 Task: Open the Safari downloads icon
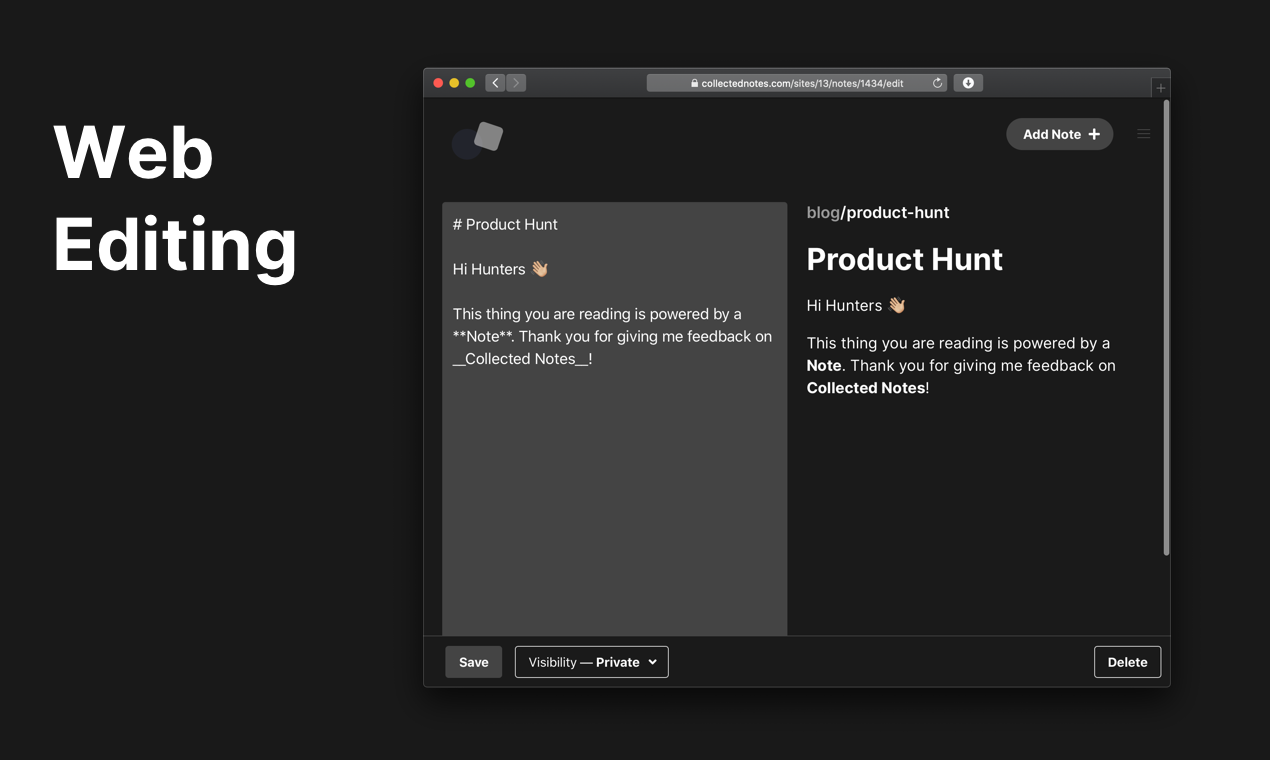(x=968, y=83)
